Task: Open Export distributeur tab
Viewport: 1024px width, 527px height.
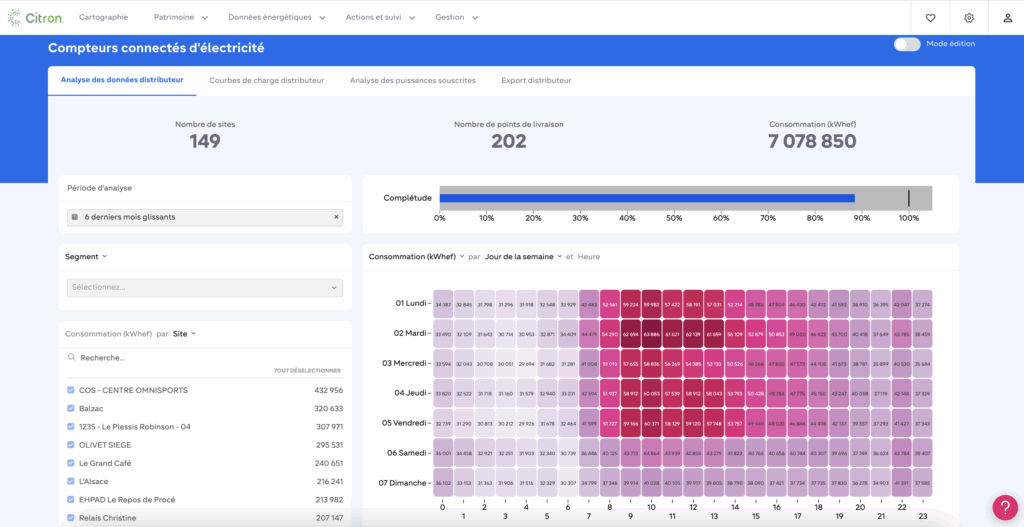Action: [536, 80]
